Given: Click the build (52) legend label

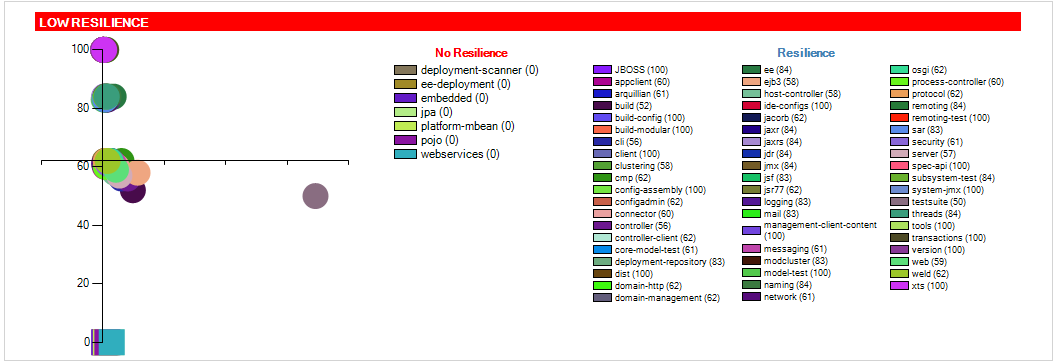Looking at the screenshot, I should [632, 106].
